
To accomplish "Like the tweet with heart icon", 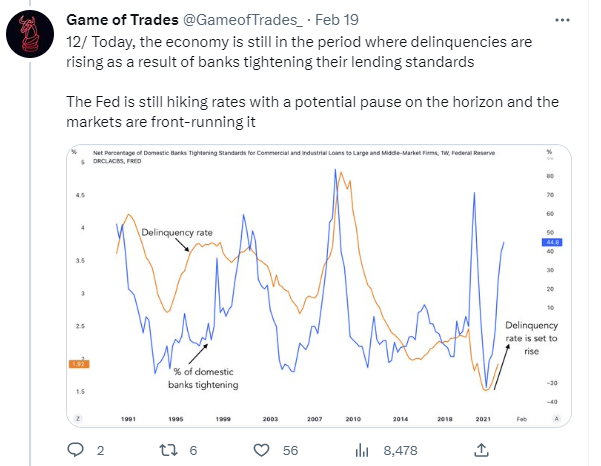I will (x=262, y=451).
